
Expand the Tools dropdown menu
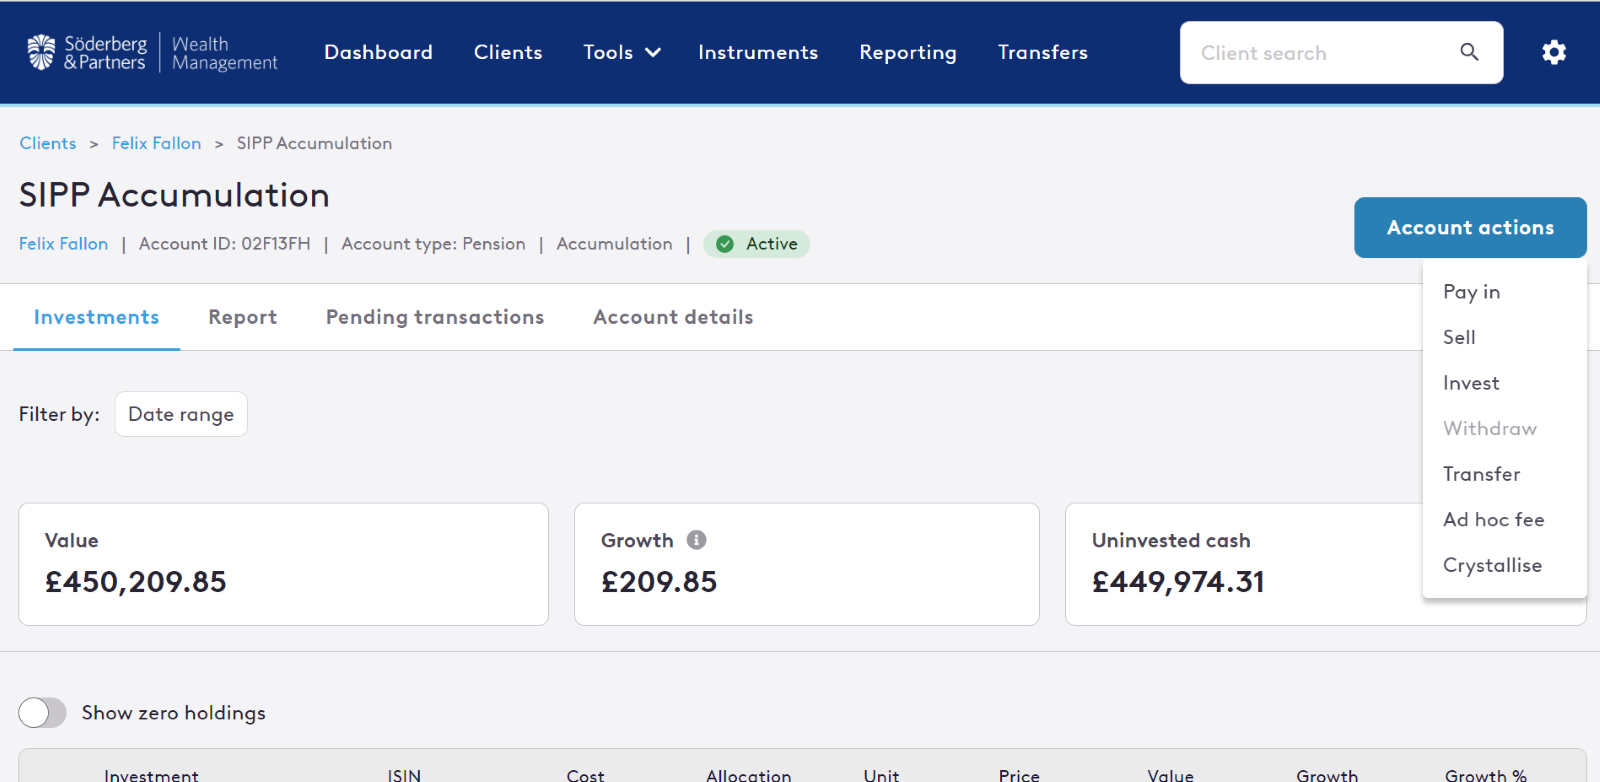point(622,52)
